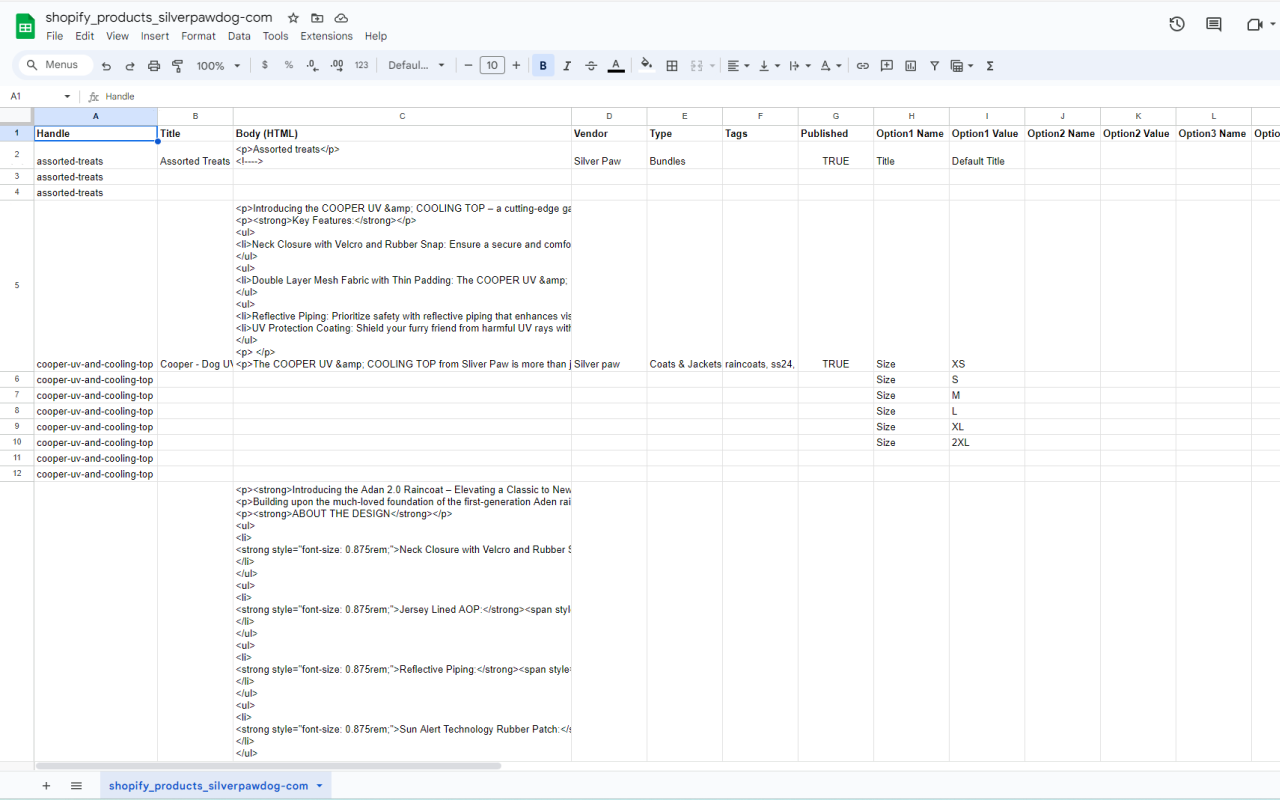Click the font size input field

[x=492, y=66]
